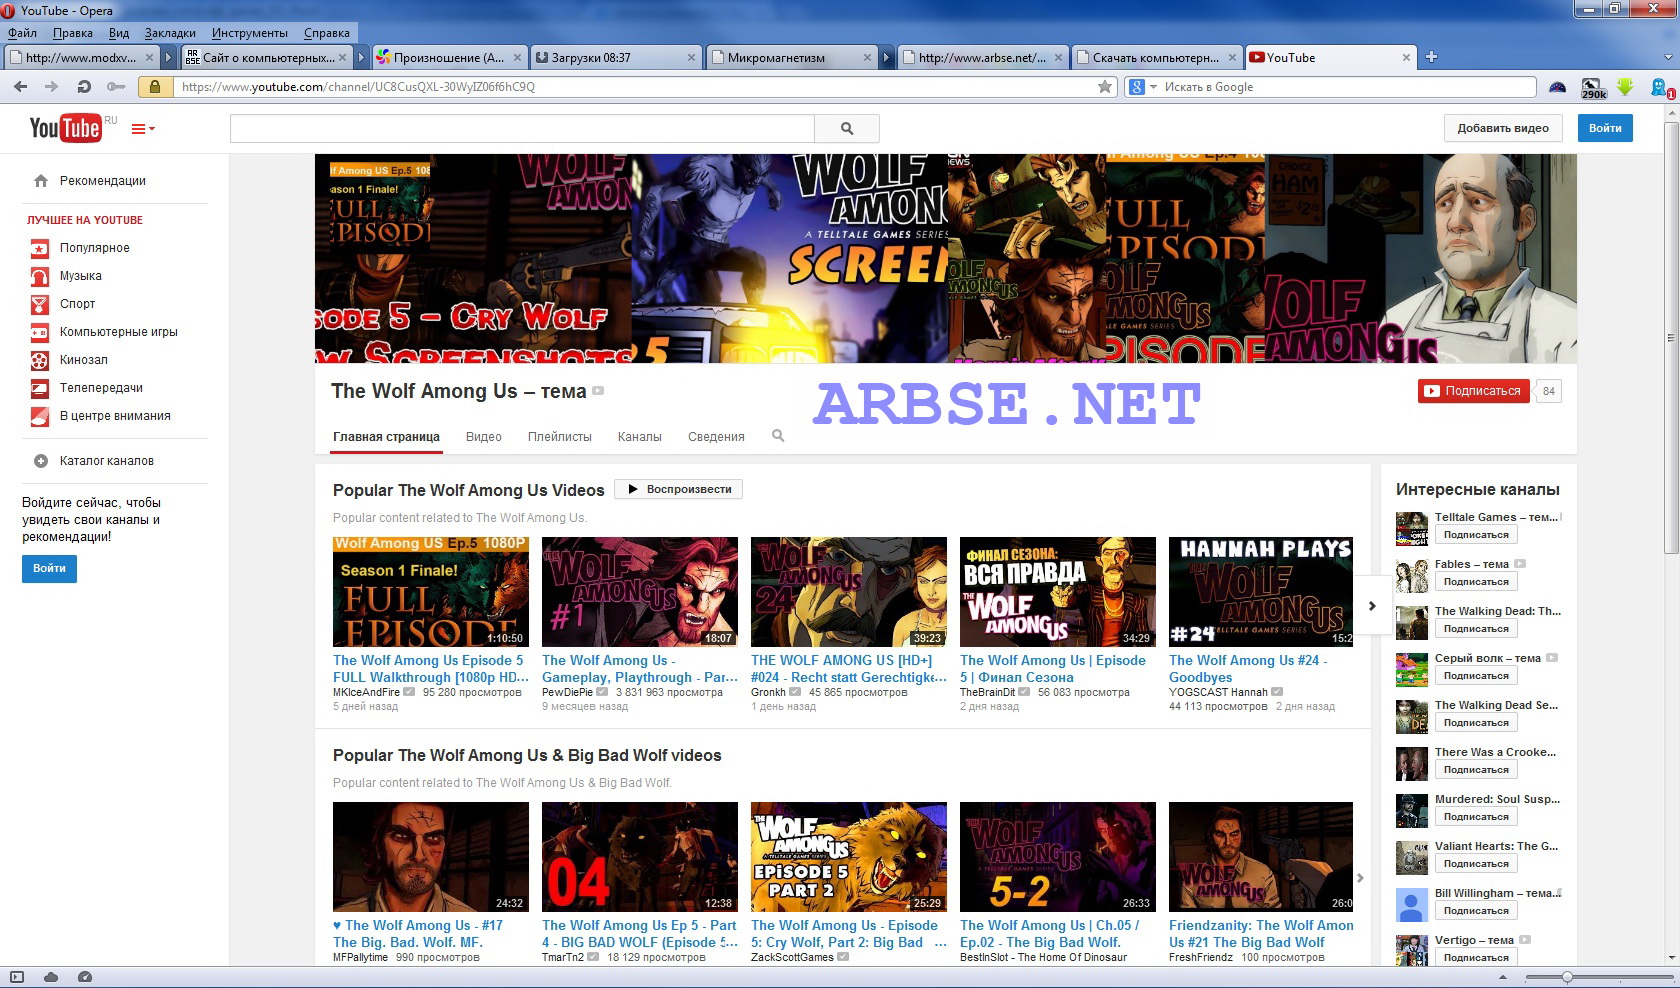Subscribe to Fables – тема channel
Image resolution: width=1680 pixels, height=988 pixels.
[x=1476, y=582]
